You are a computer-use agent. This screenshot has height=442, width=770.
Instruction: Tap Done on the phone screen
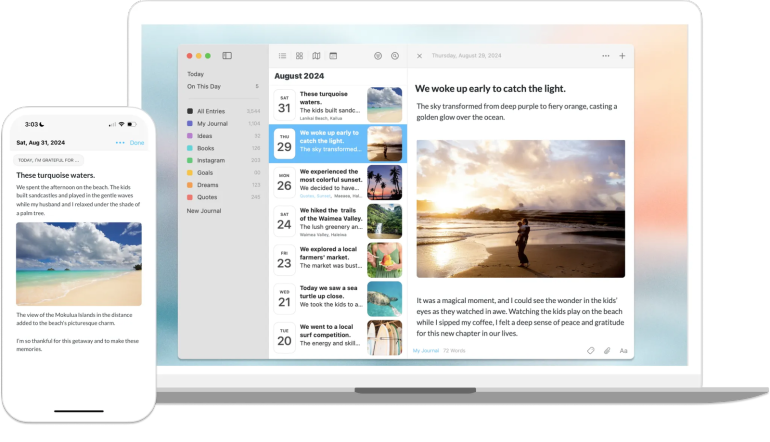pos(137,143)
